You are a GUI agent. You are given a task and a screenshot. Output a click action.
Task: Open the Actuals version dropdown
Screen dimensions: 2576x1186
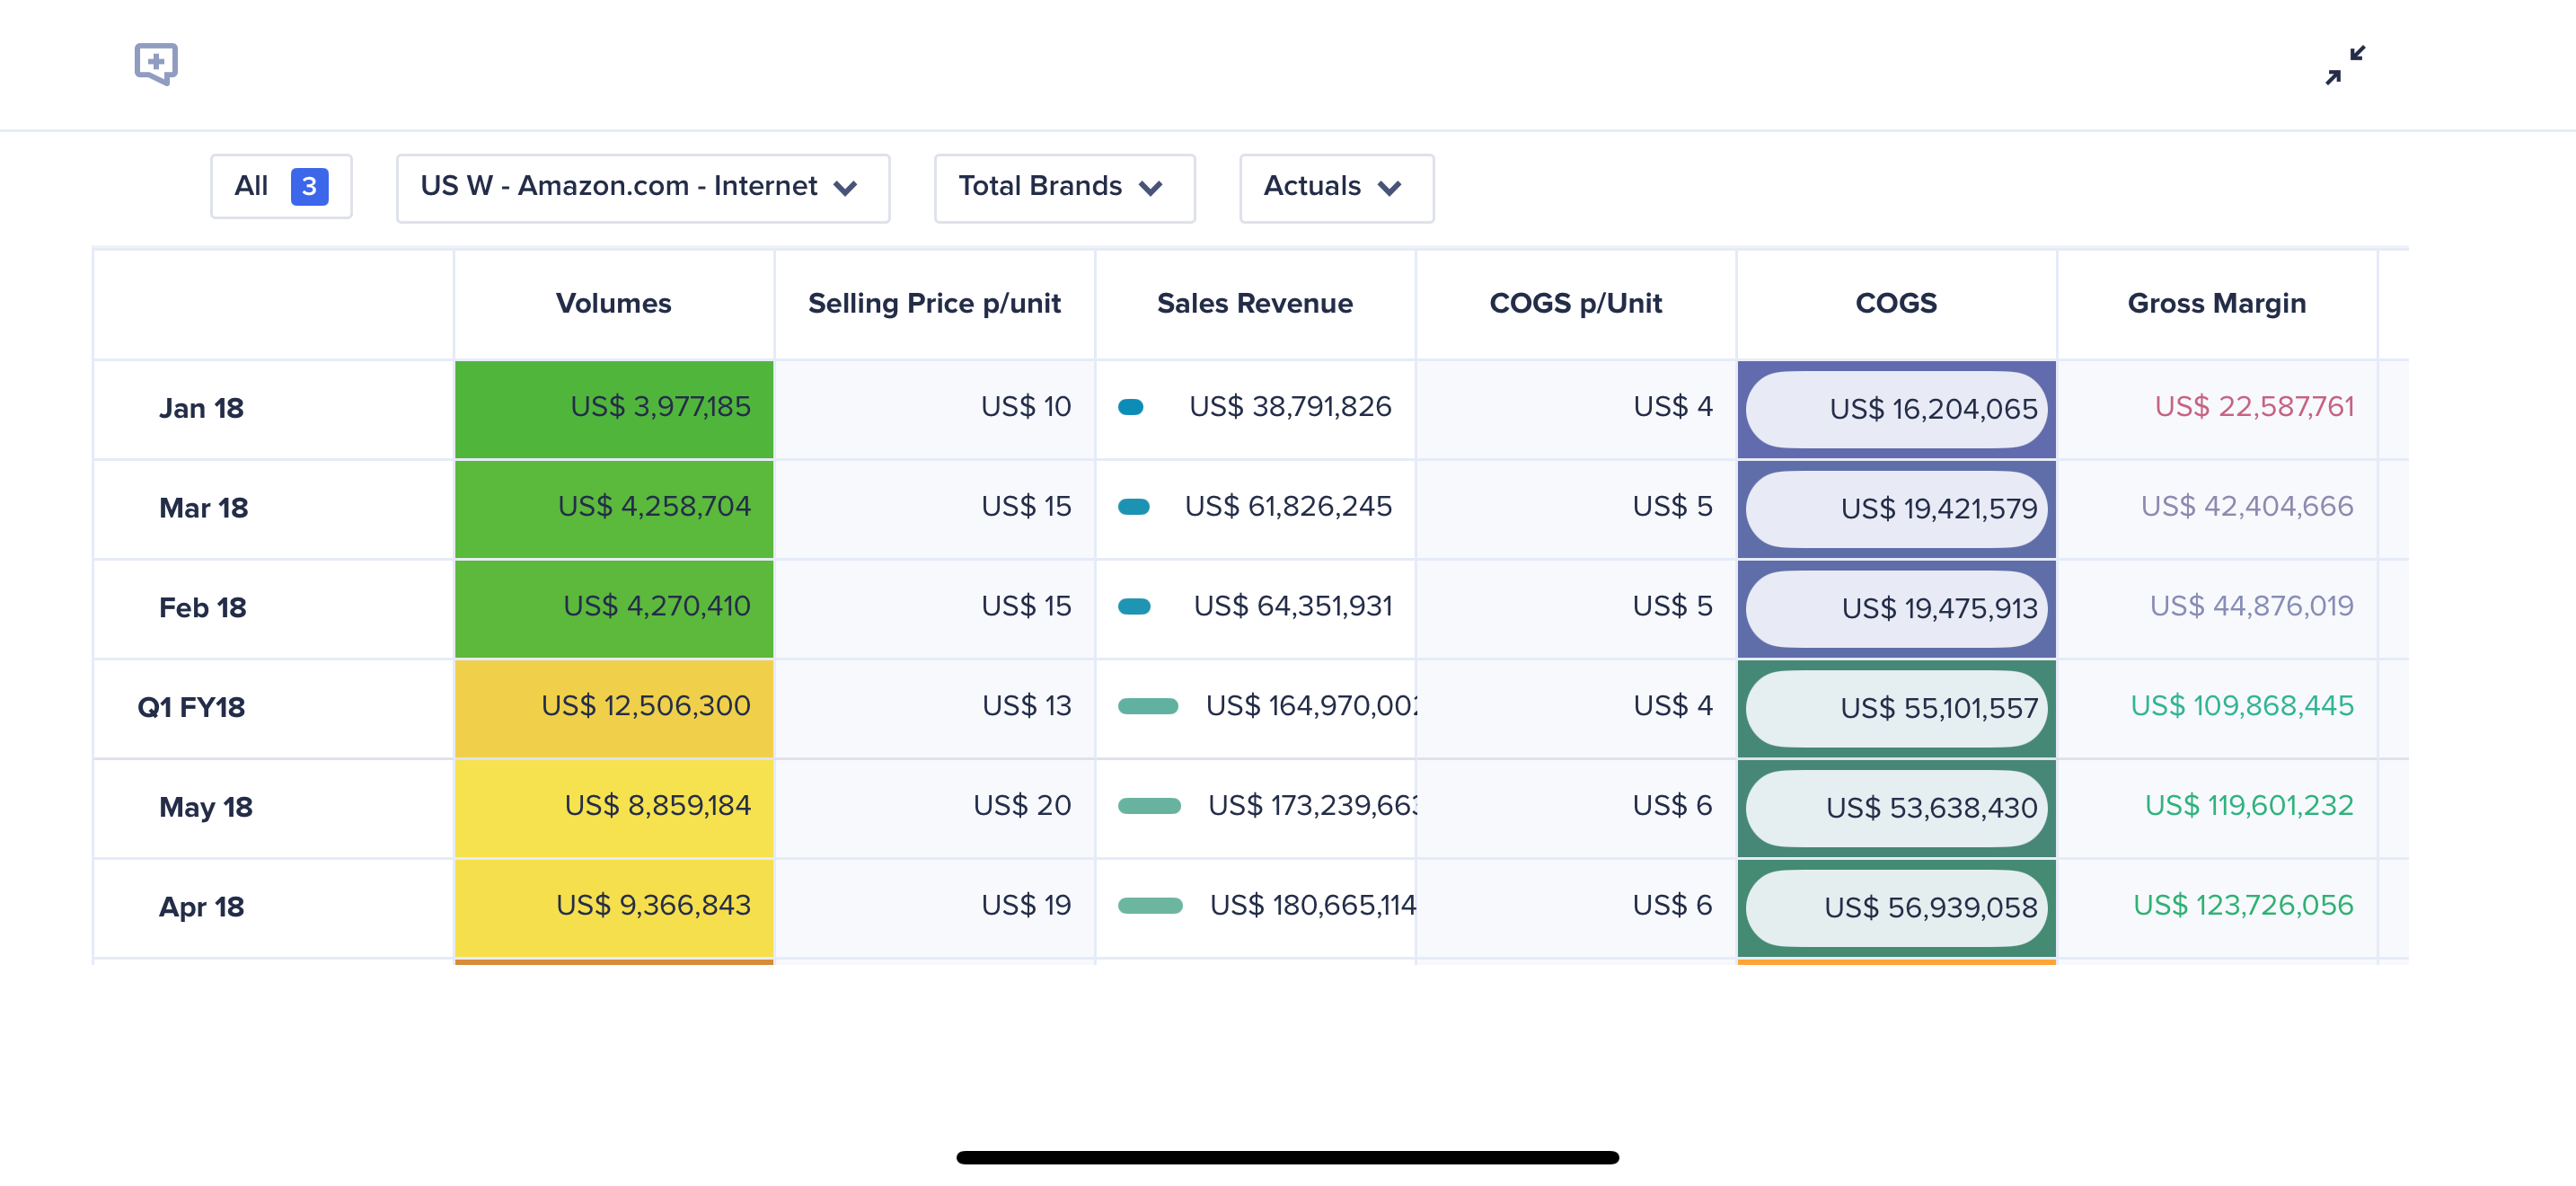tap(1335, 187)
